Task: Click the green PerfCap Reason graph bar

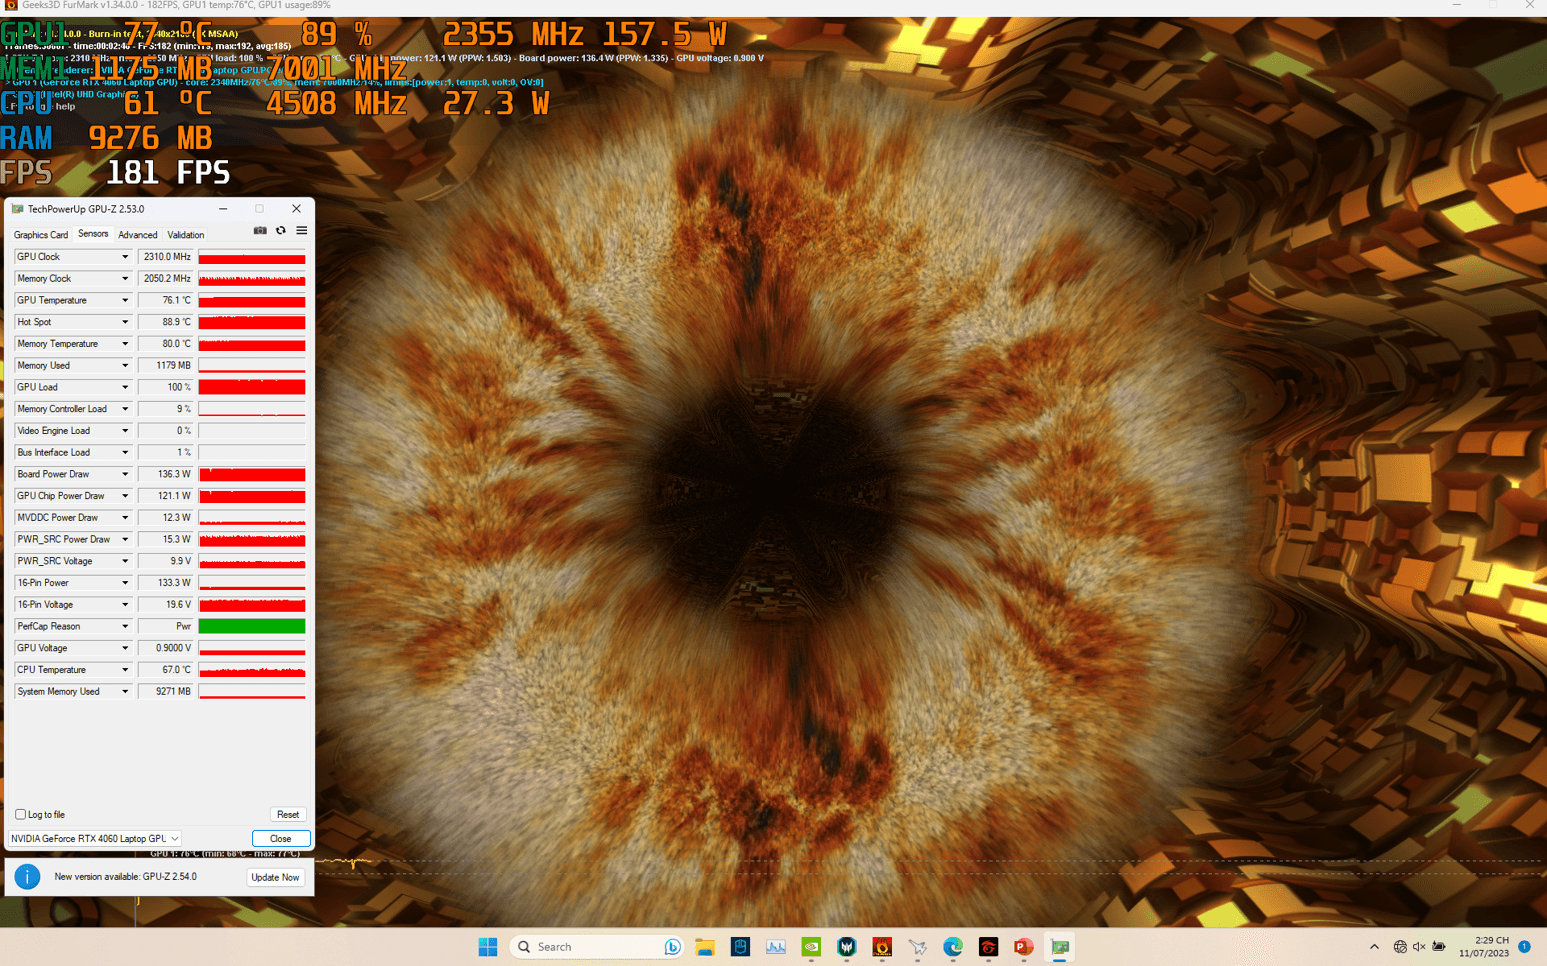Action: 252,627
